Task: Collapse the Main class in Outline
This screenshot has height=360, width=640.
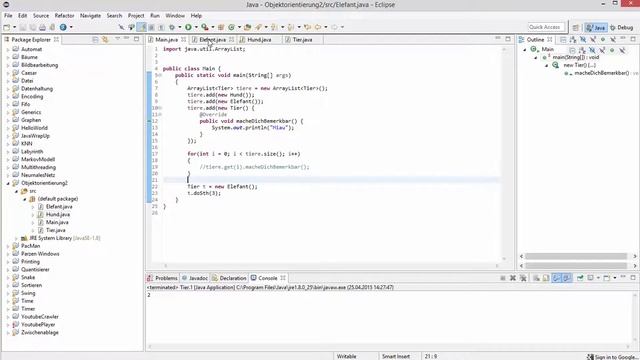Action: click(525, 49)
